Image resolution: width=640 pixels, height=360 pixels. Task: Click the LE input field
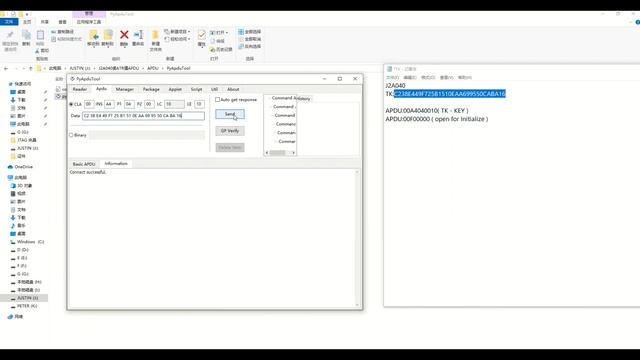199,104
